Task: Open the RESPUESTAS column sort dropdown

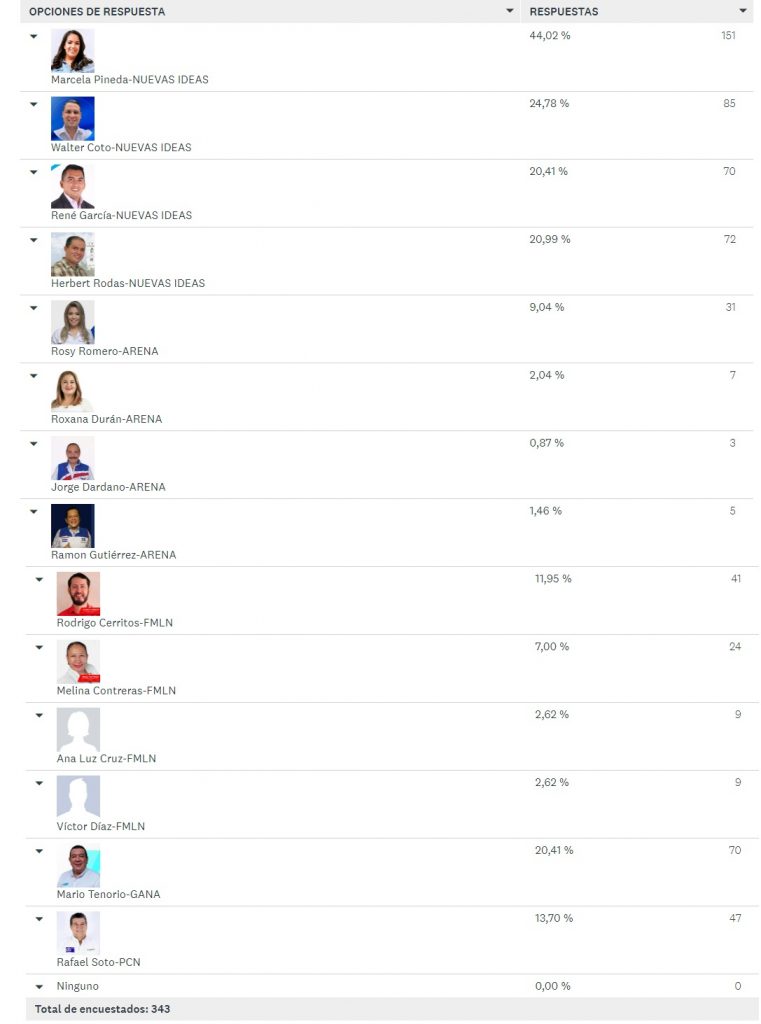Action: click(743, 11)
